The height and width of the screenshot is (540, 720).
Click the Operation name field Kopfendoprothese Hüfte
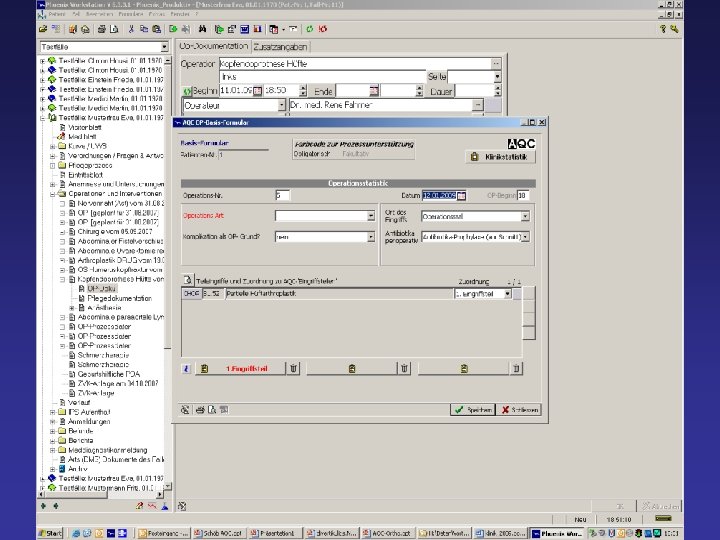pos(355,63)
